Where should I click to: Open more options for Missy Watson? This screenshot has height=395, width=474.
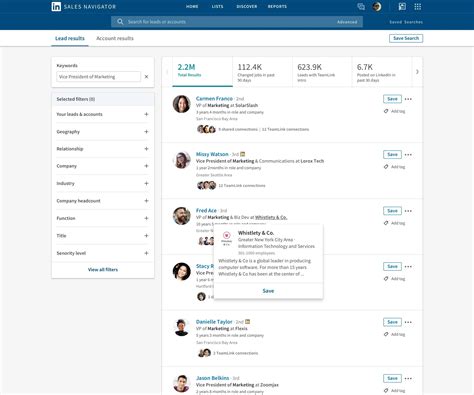[408, 155]
